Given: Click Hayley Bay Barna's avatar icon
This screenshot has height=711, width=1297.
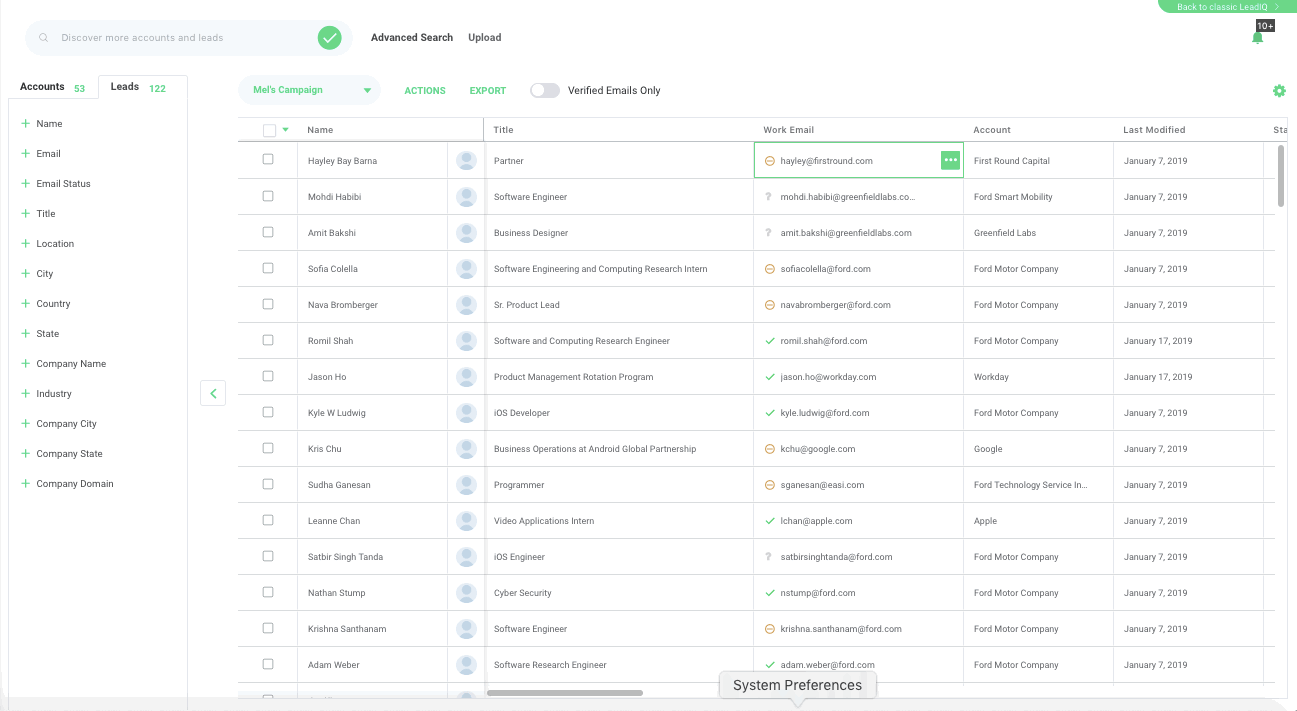Looking at the screenshot, I should coord(466,161).
